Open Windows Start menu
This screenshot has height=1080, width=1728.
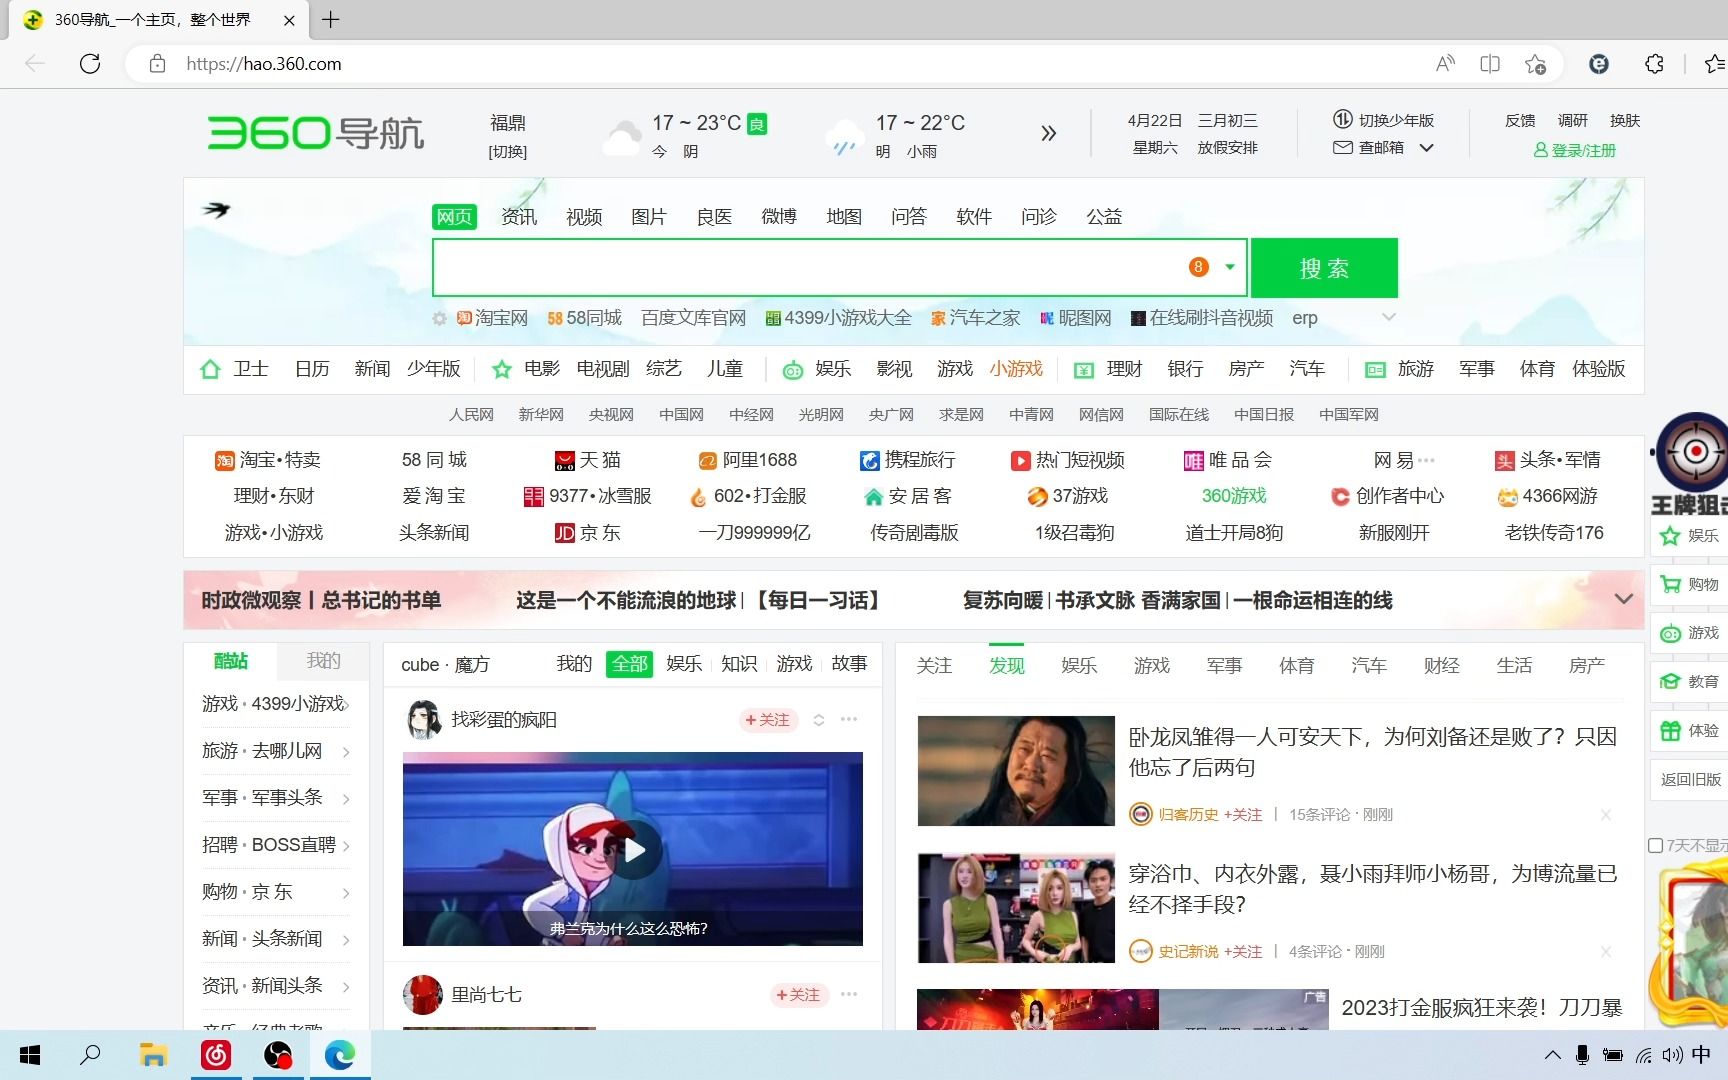tap(30, 1055)
